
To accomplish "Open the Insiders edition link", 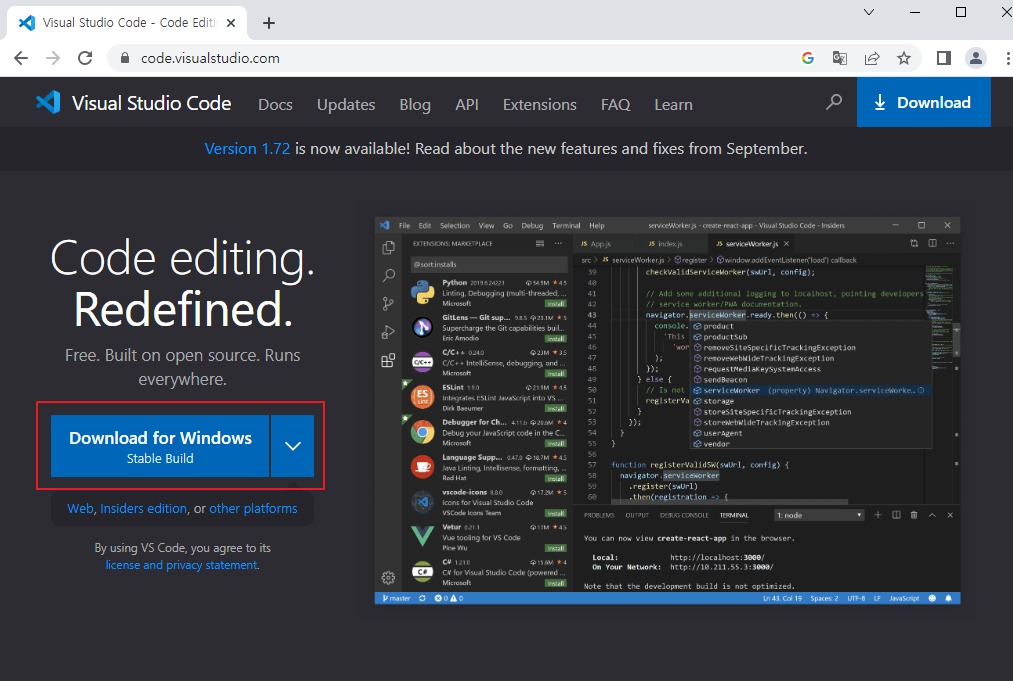I will pos(143,508).
